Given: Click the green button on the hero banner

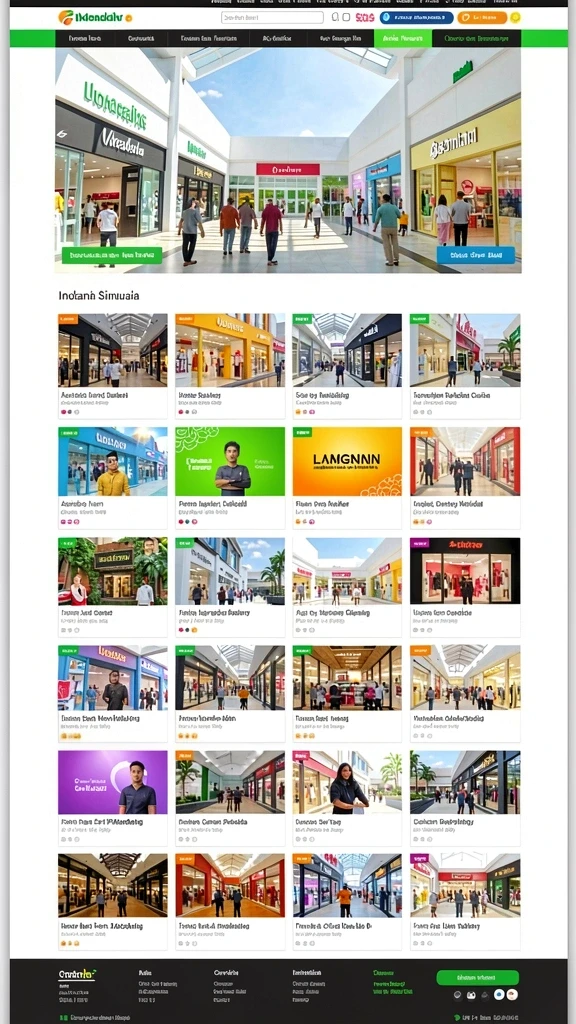Looking at the screenshot, I should 112,255.
